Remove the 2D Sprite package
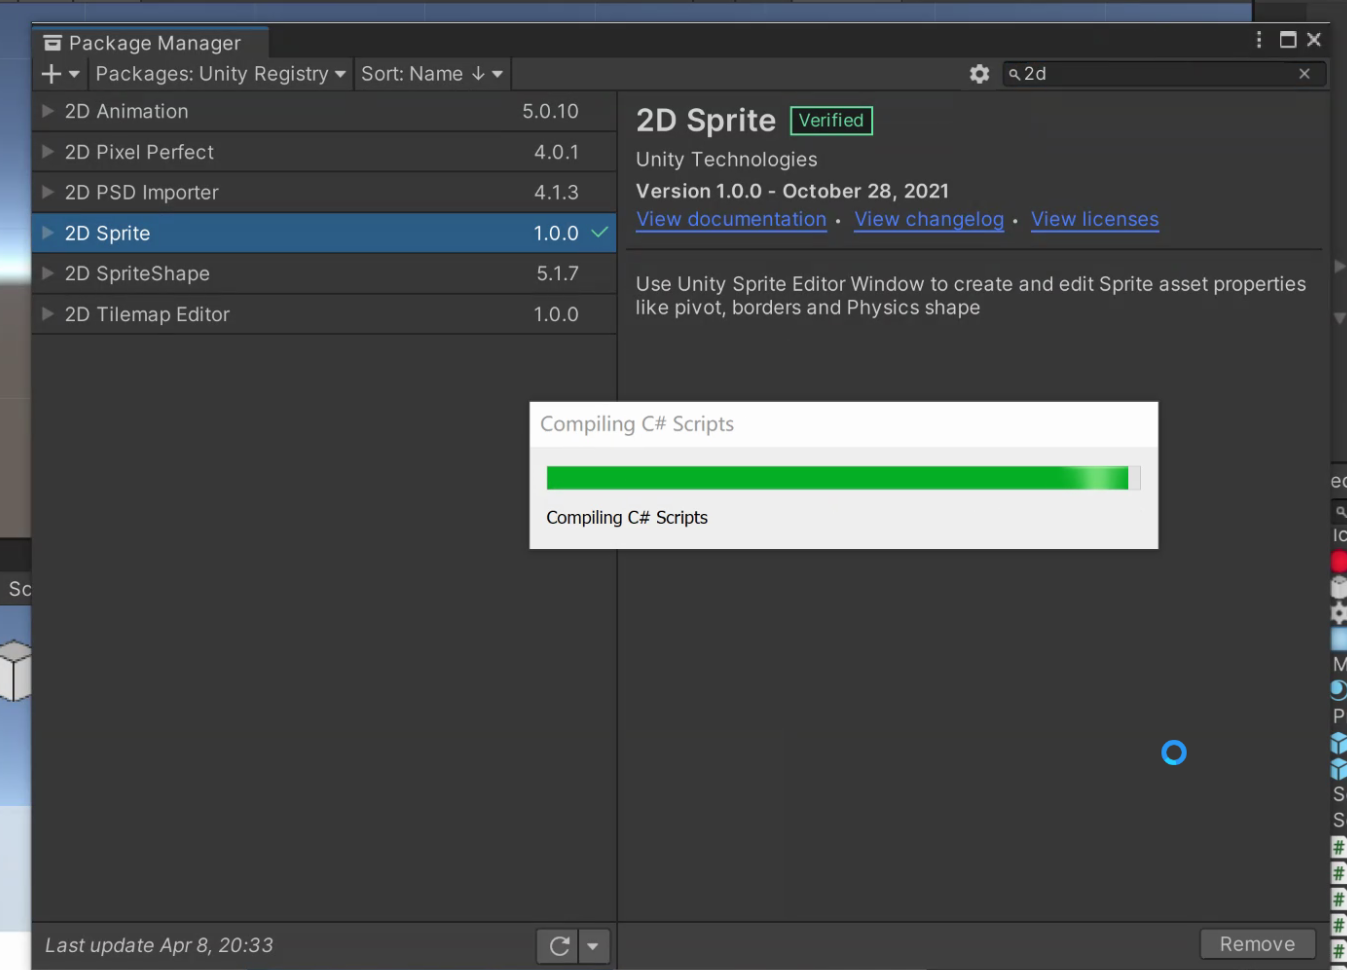 click(1257, 944)
